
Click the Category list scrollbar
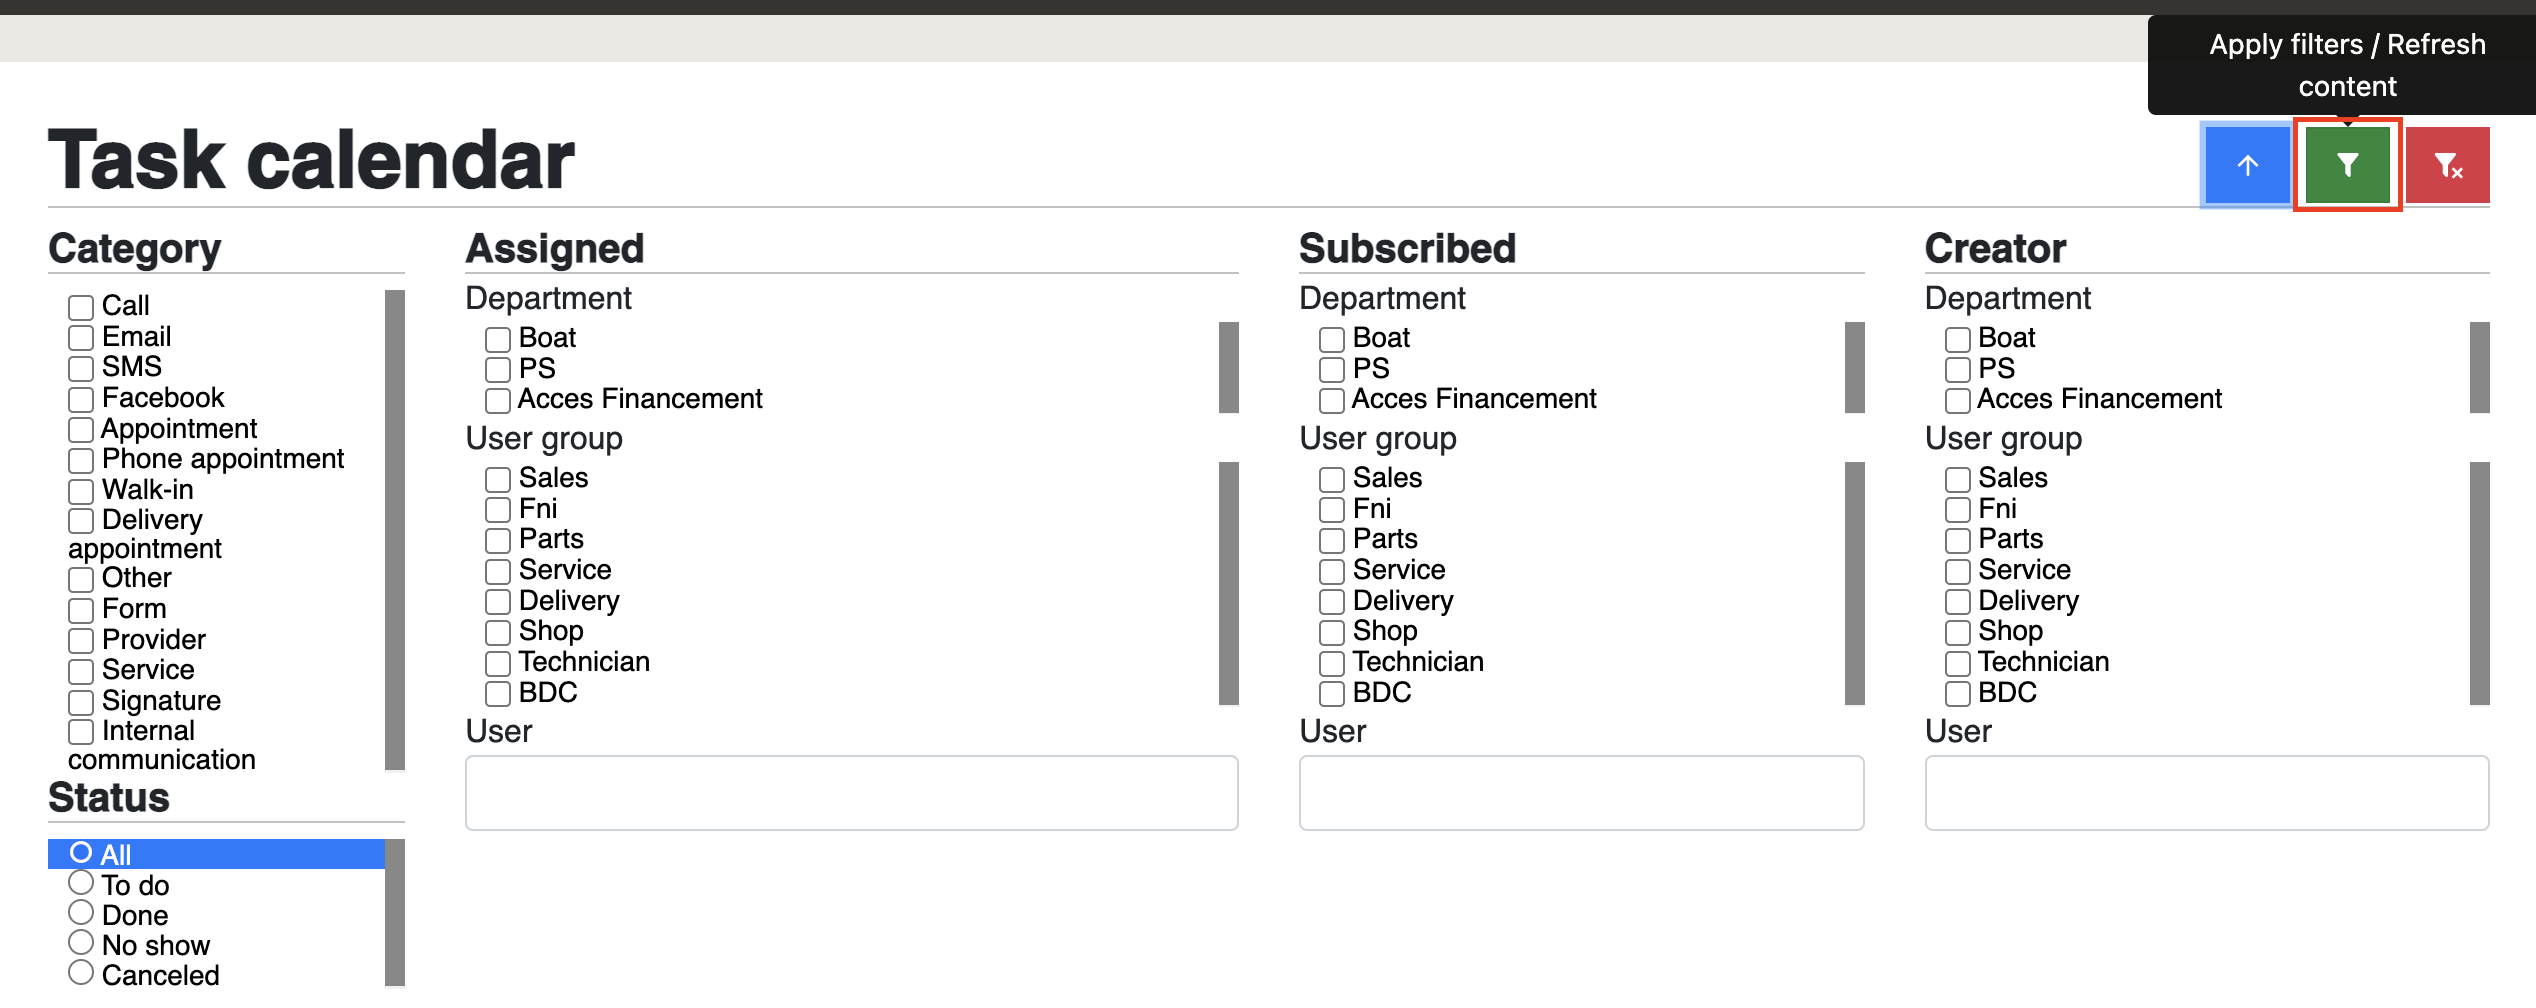point(395,530)
